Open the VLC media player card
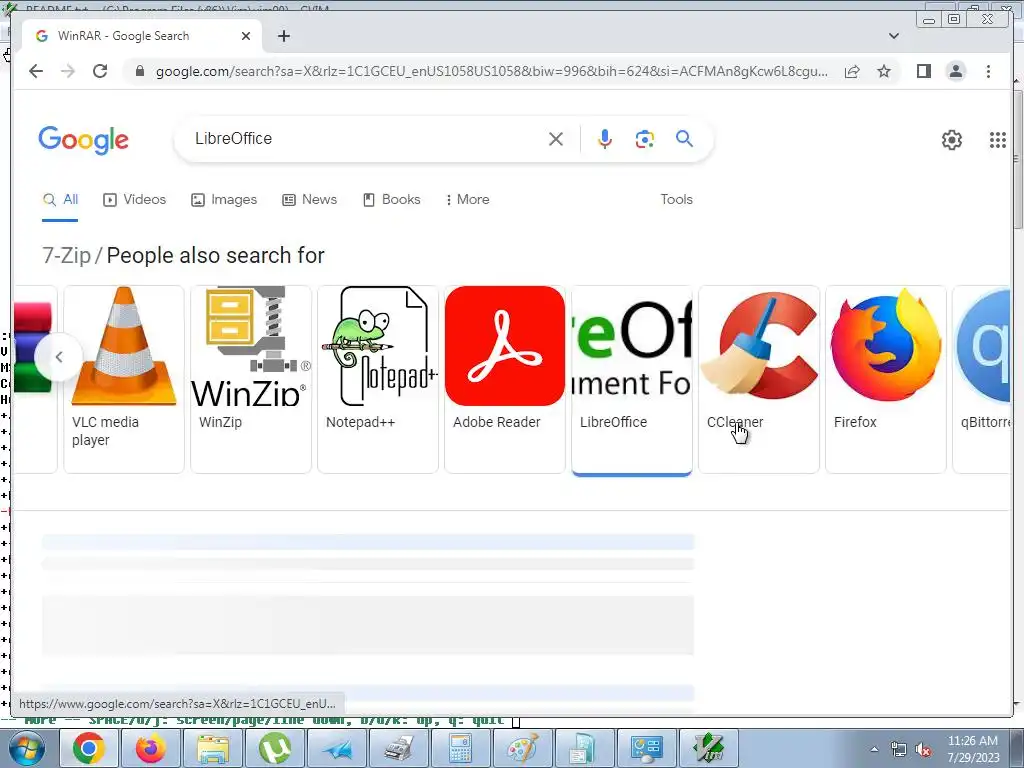 point(124,379)
